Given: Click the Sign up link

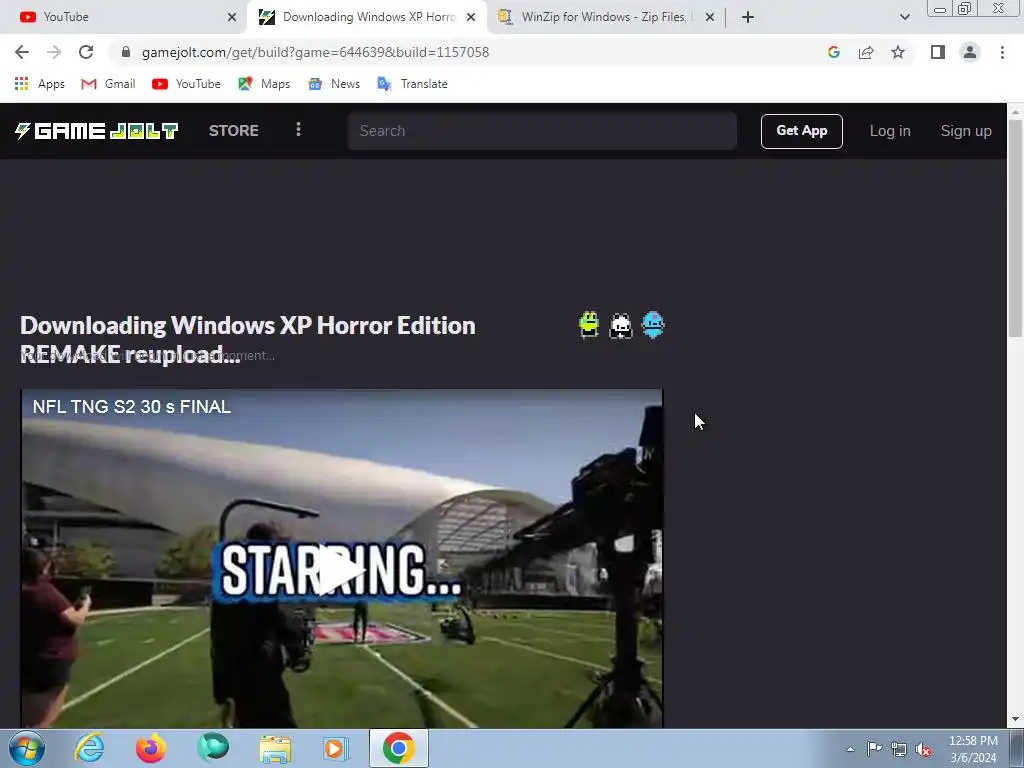Looking at the screenshot, I should click(966, 131).
